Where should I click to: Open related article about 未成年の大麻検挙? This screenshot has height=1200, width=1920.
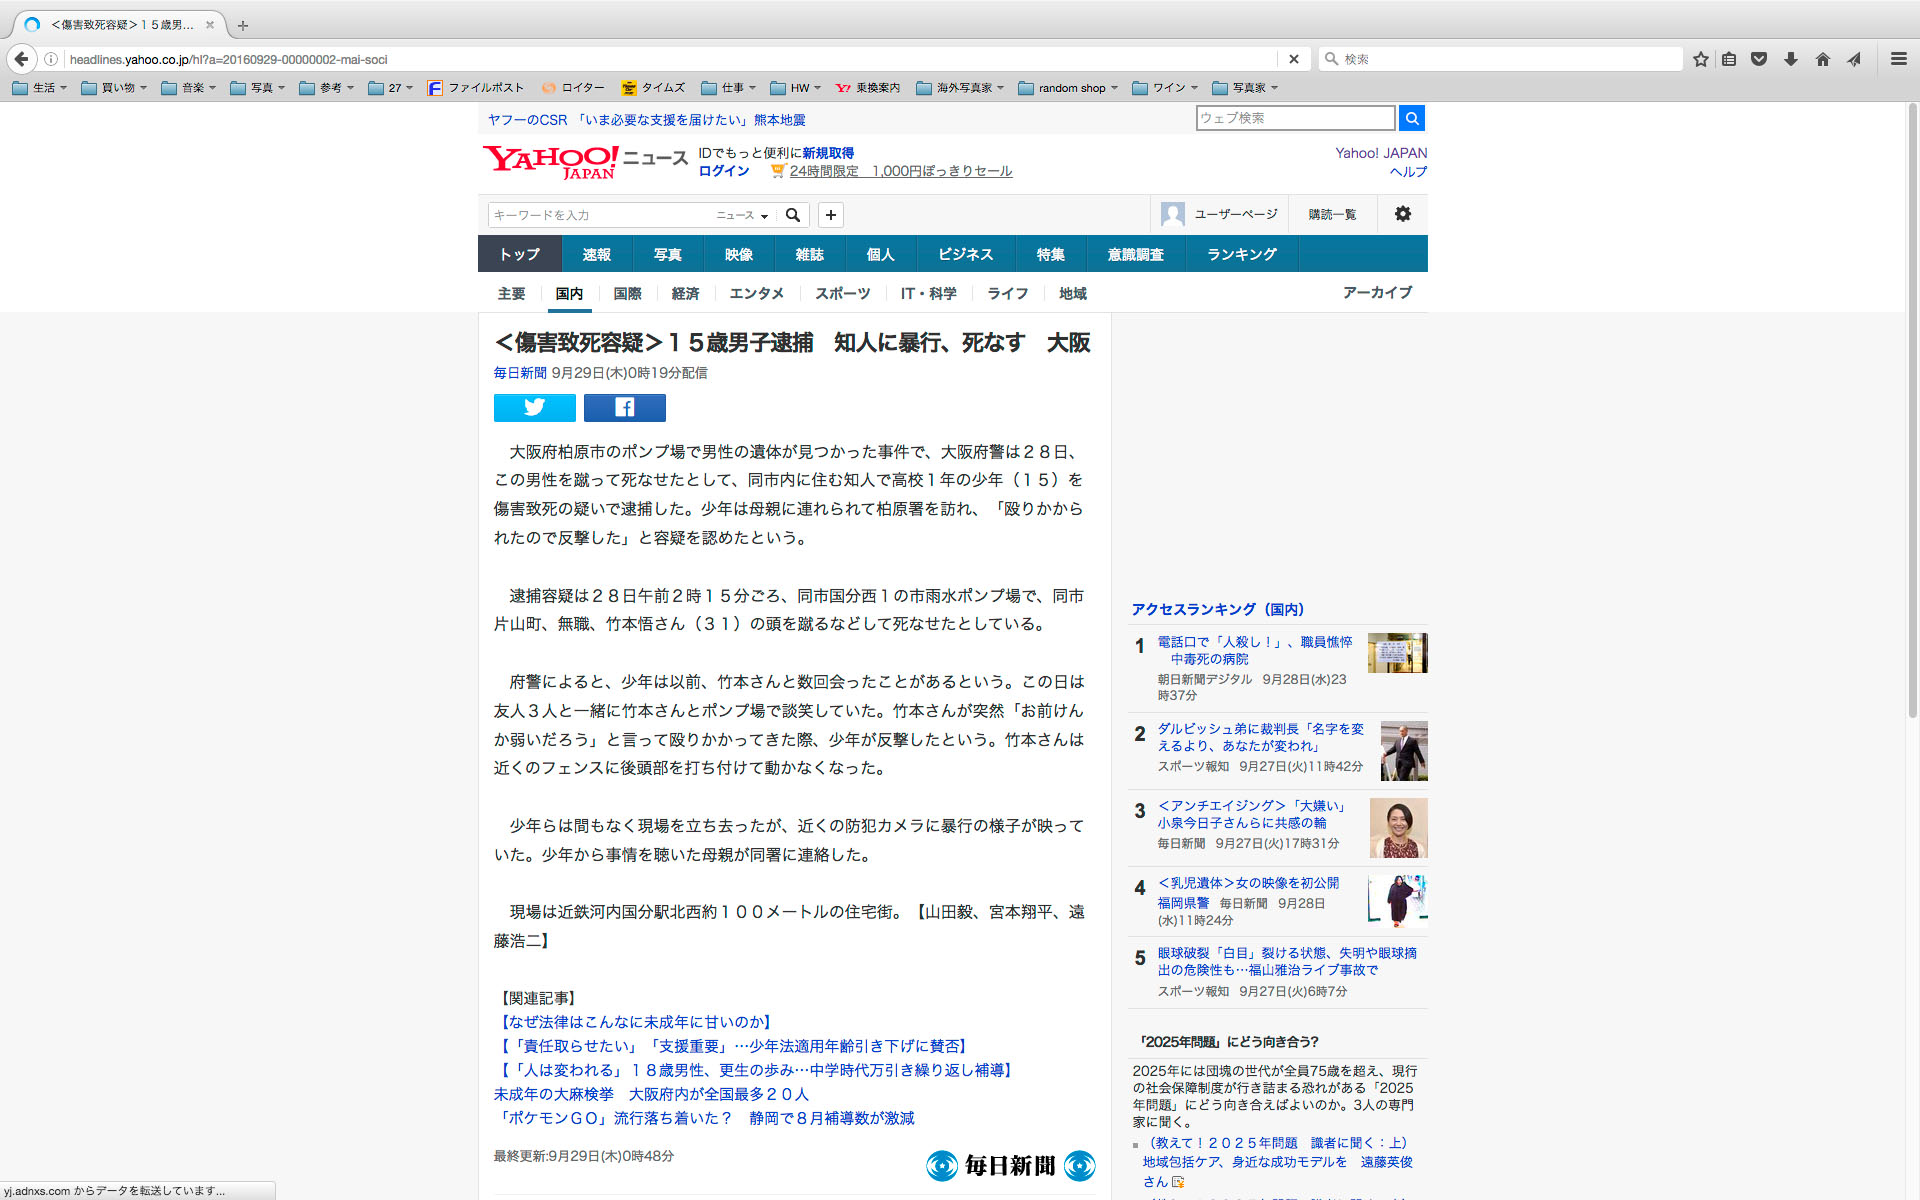coord(651,1094)
